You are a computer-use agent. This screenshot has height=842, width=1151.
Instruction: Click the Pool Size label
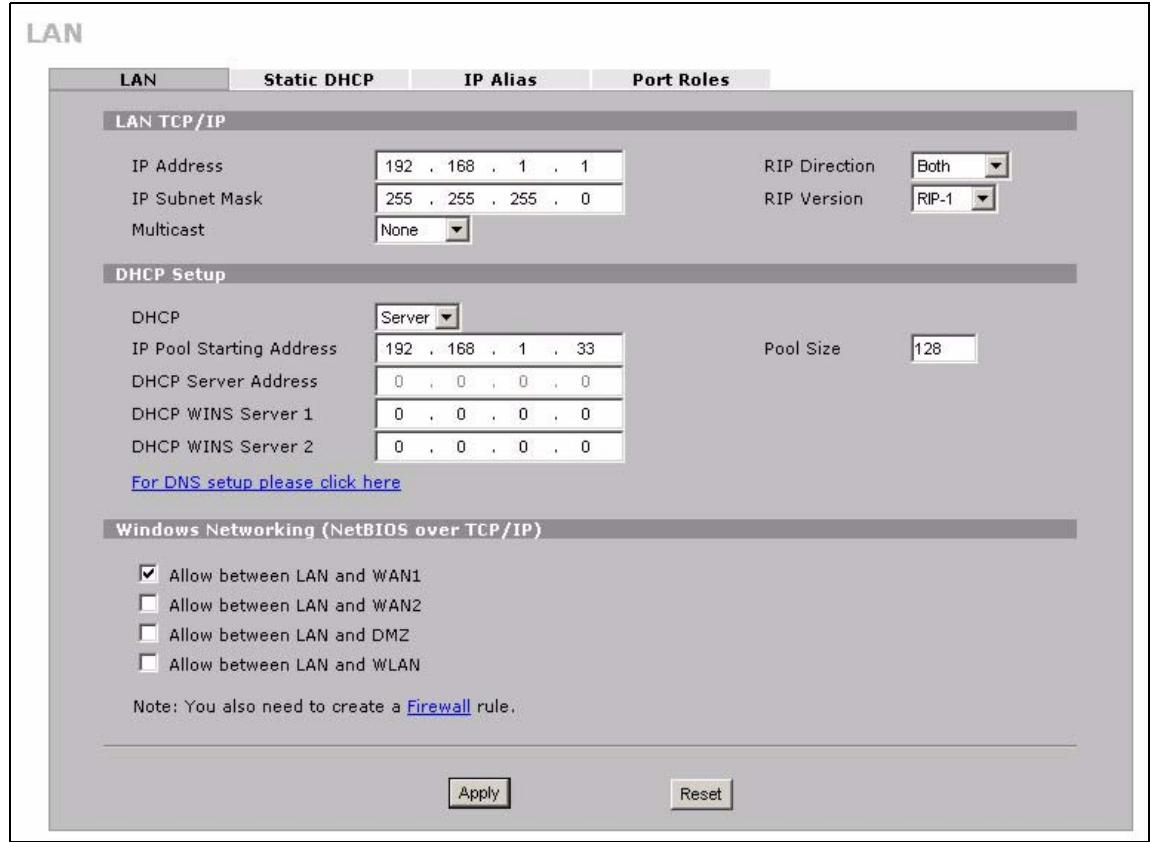pos(802,349)
